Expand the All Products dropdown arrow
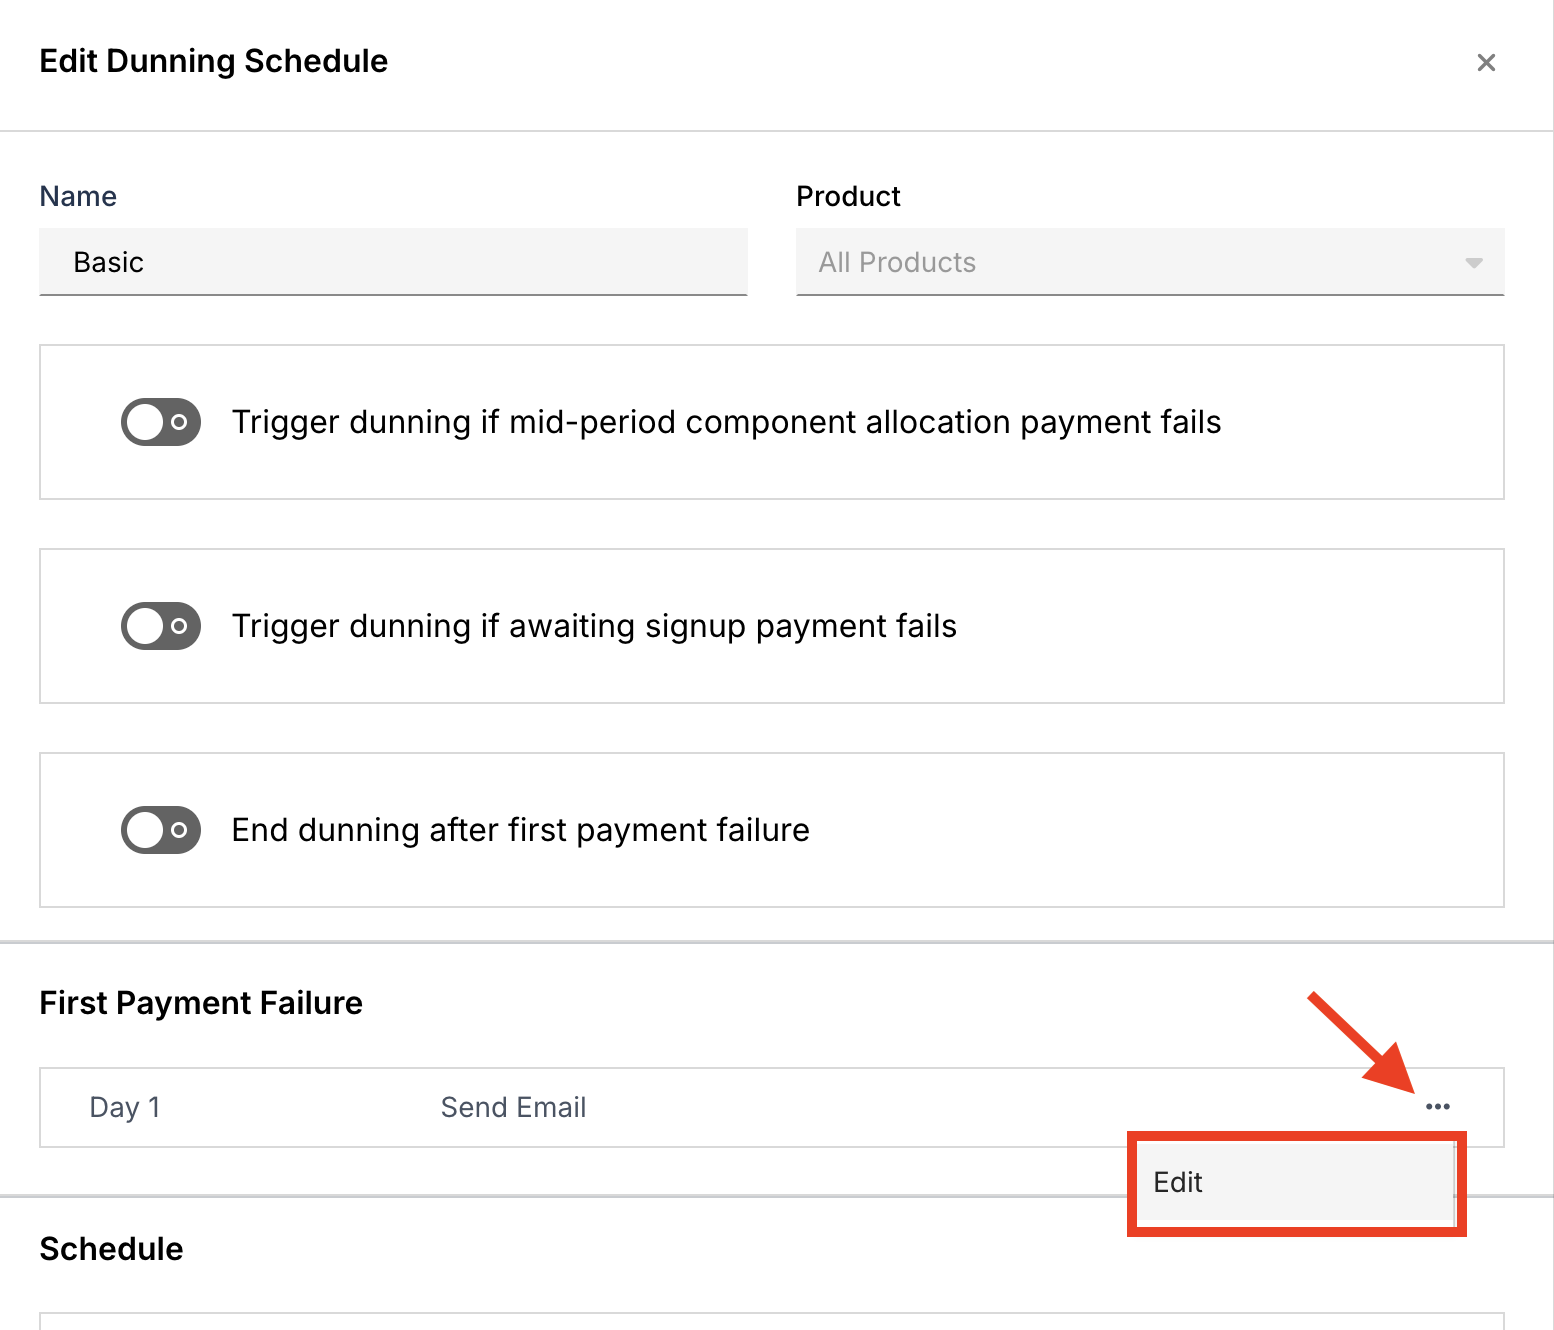 point(1473,263)
